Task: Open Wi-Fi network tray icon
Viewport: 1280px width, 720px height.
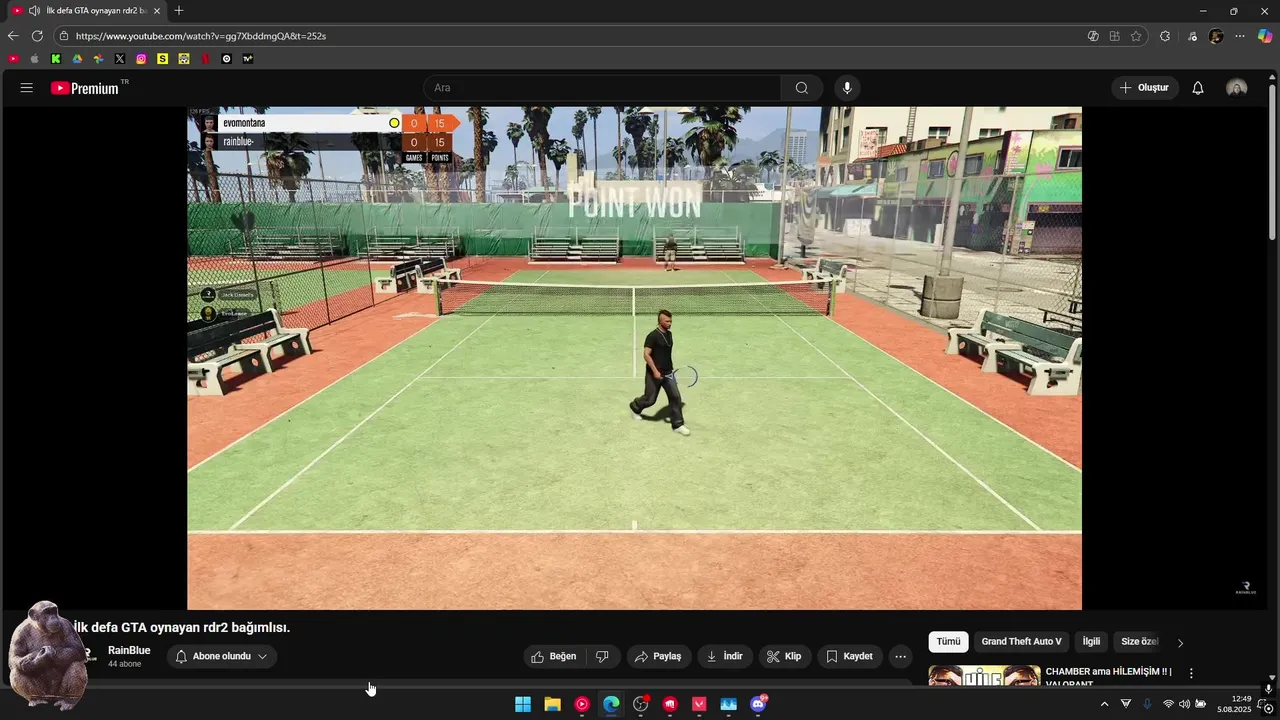Action: point(1168,704)
